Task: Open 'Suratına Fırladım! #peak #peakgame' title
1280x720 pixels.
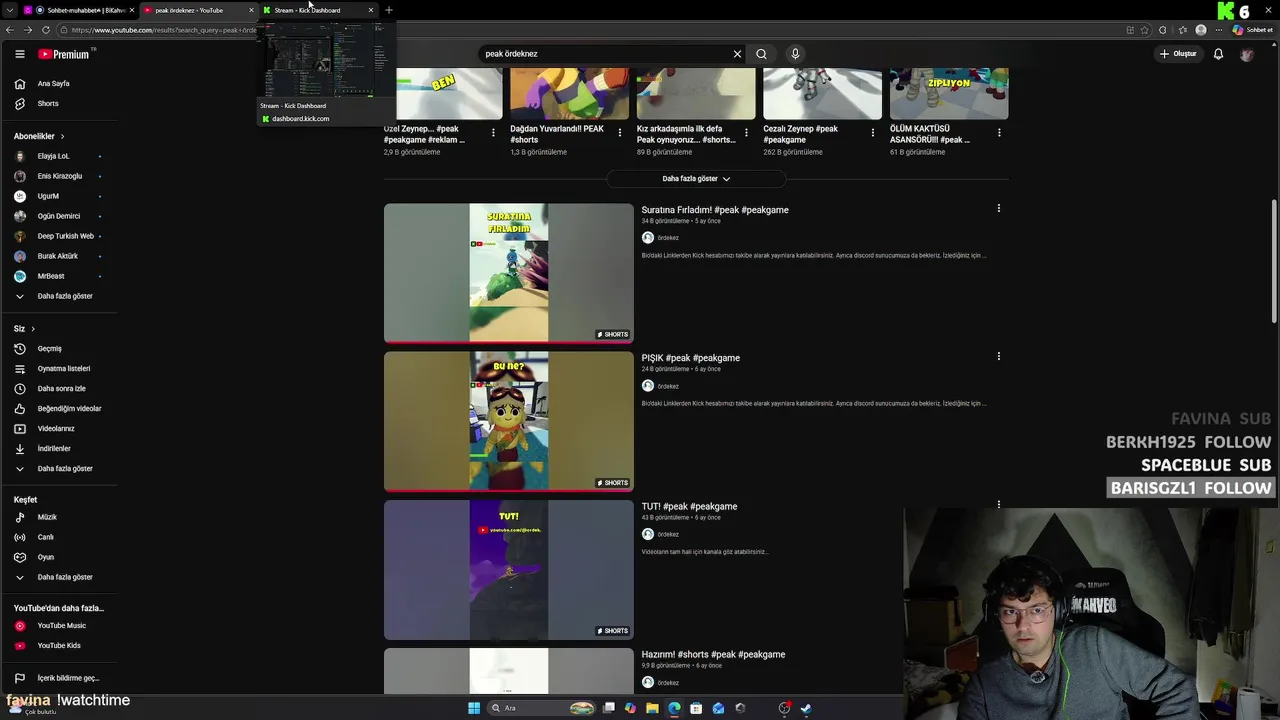Action: tap(715, 210)
